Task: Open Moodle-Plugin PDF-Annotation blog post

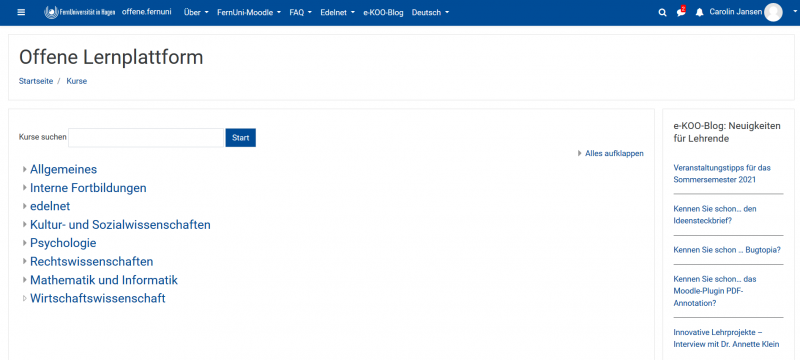Action: pyautogui.click(x=715, y=291)
